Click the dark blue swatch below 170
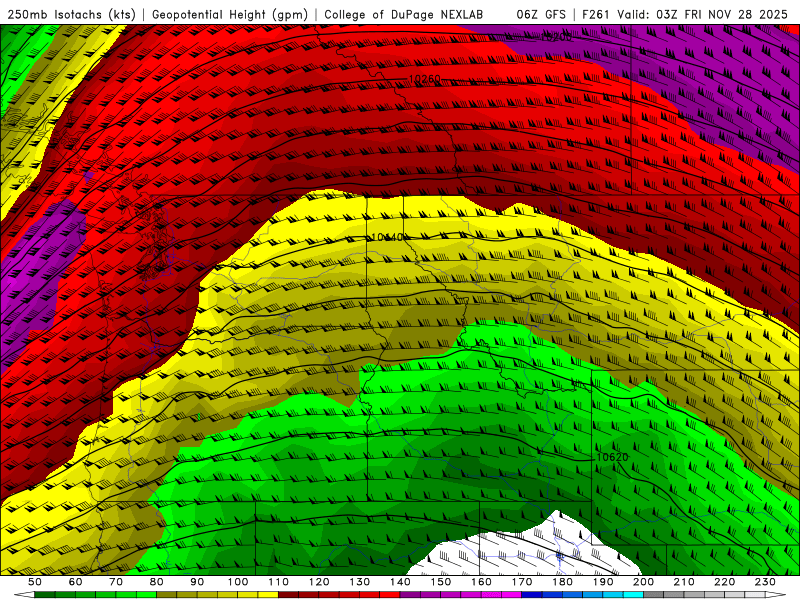The image size is (800, 600). click(x=532, y=595)
